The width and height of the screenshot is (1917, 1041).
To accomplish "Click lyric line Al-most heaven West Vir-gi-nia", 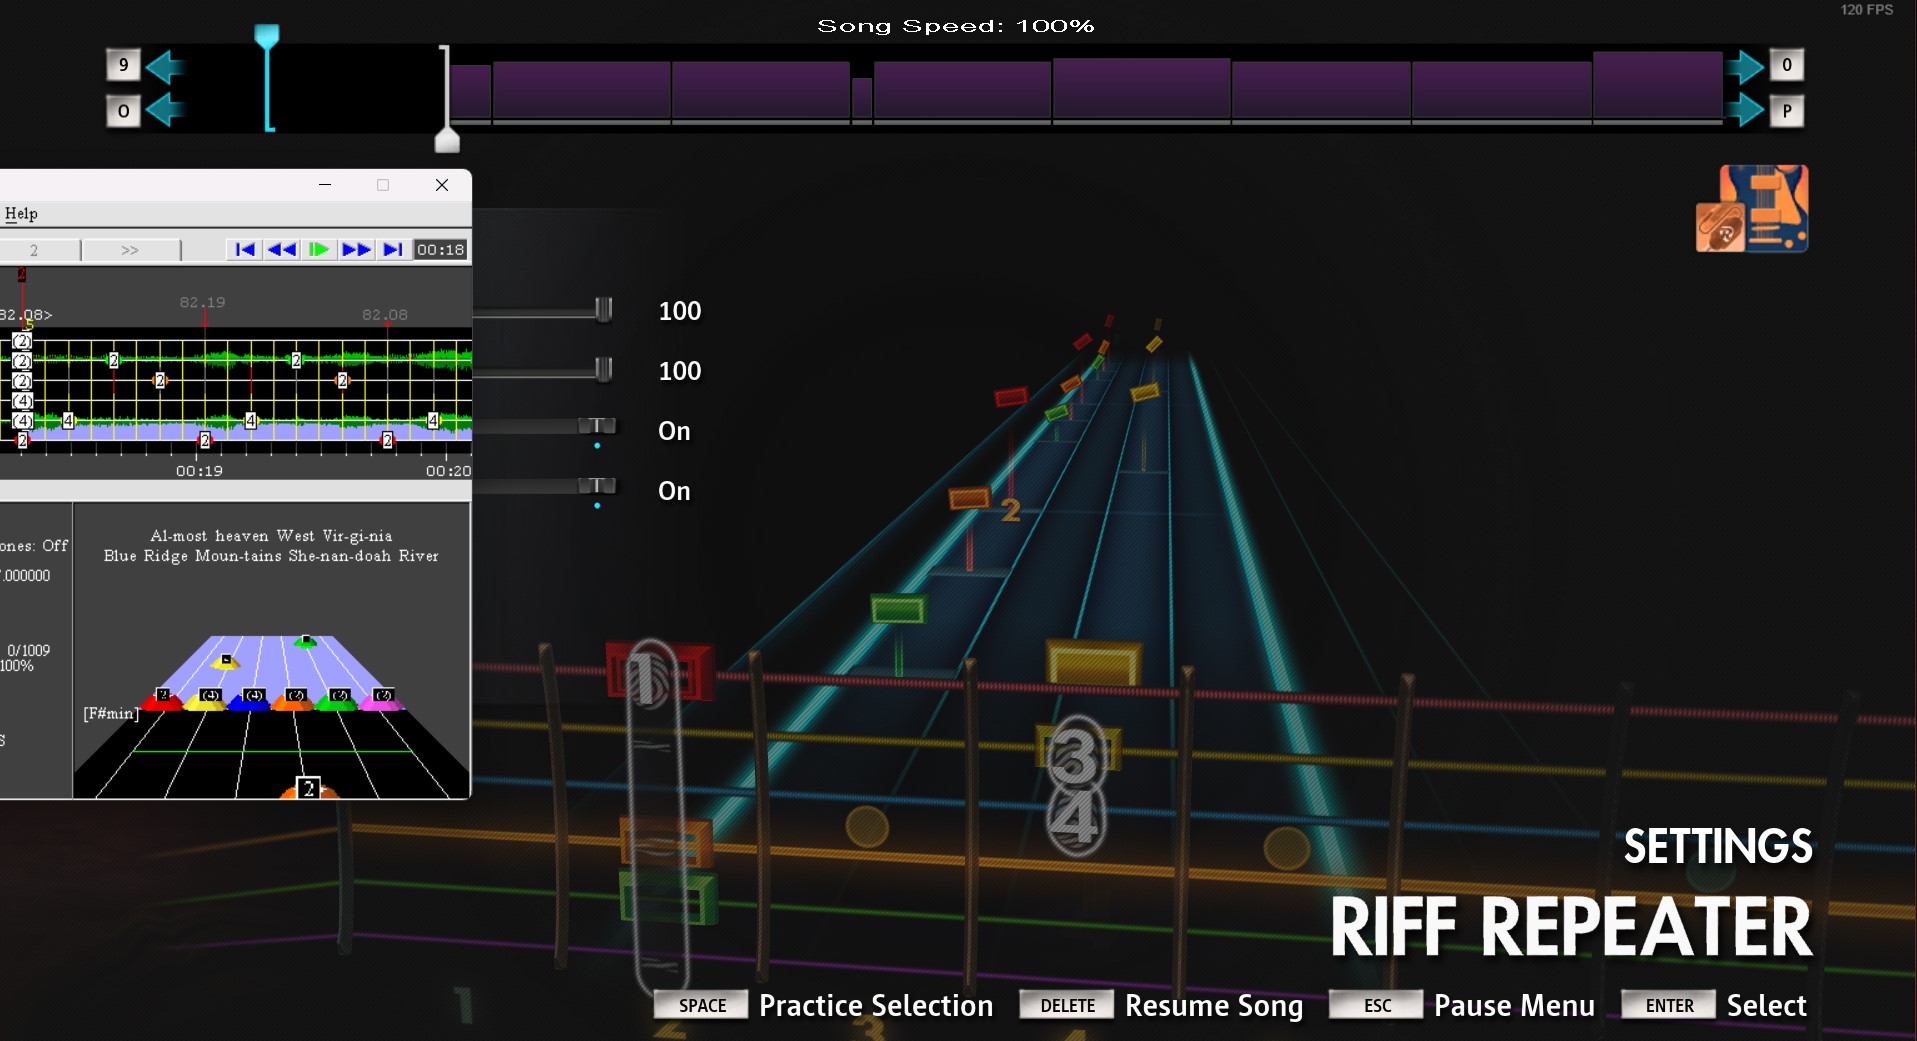I will point(271,536).
